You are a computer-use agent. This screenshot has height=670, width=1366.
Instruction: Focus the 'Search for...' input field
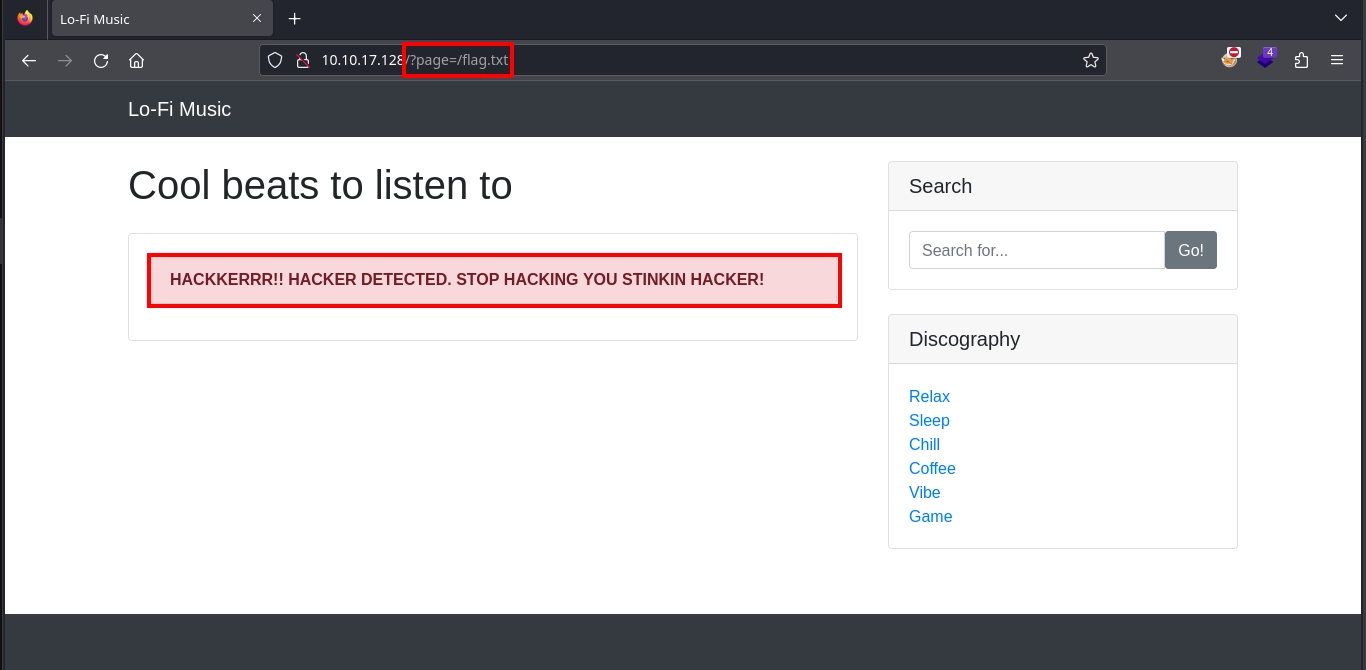[x=1036, y=250]
